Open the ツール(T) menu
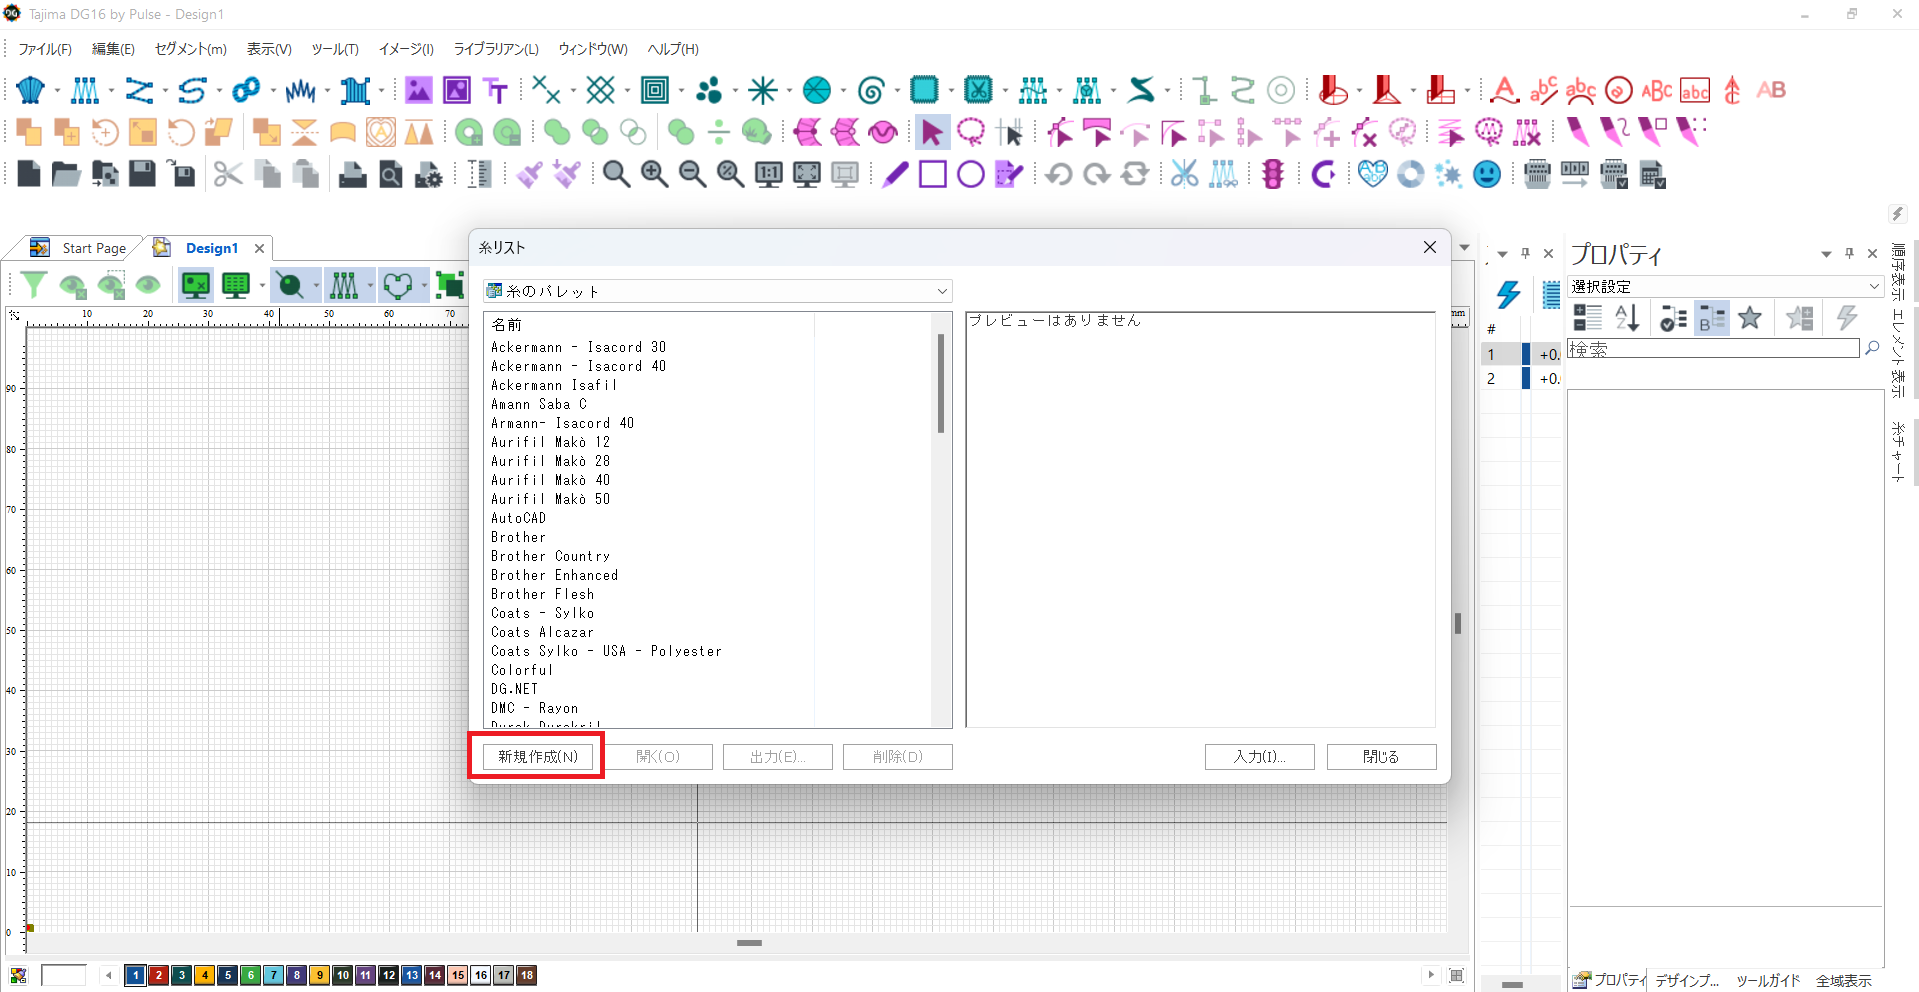This screenshot has height=992, width=1919. 335,49
